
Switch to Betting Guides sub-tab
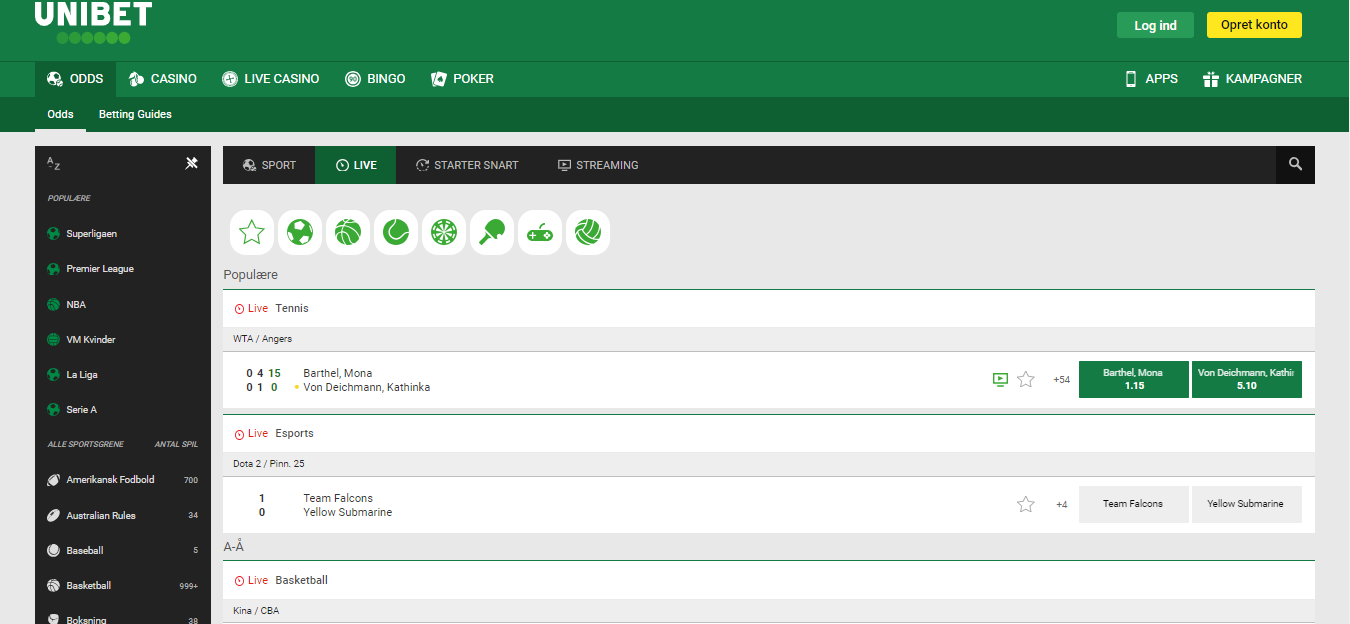(x=135, y=114)
